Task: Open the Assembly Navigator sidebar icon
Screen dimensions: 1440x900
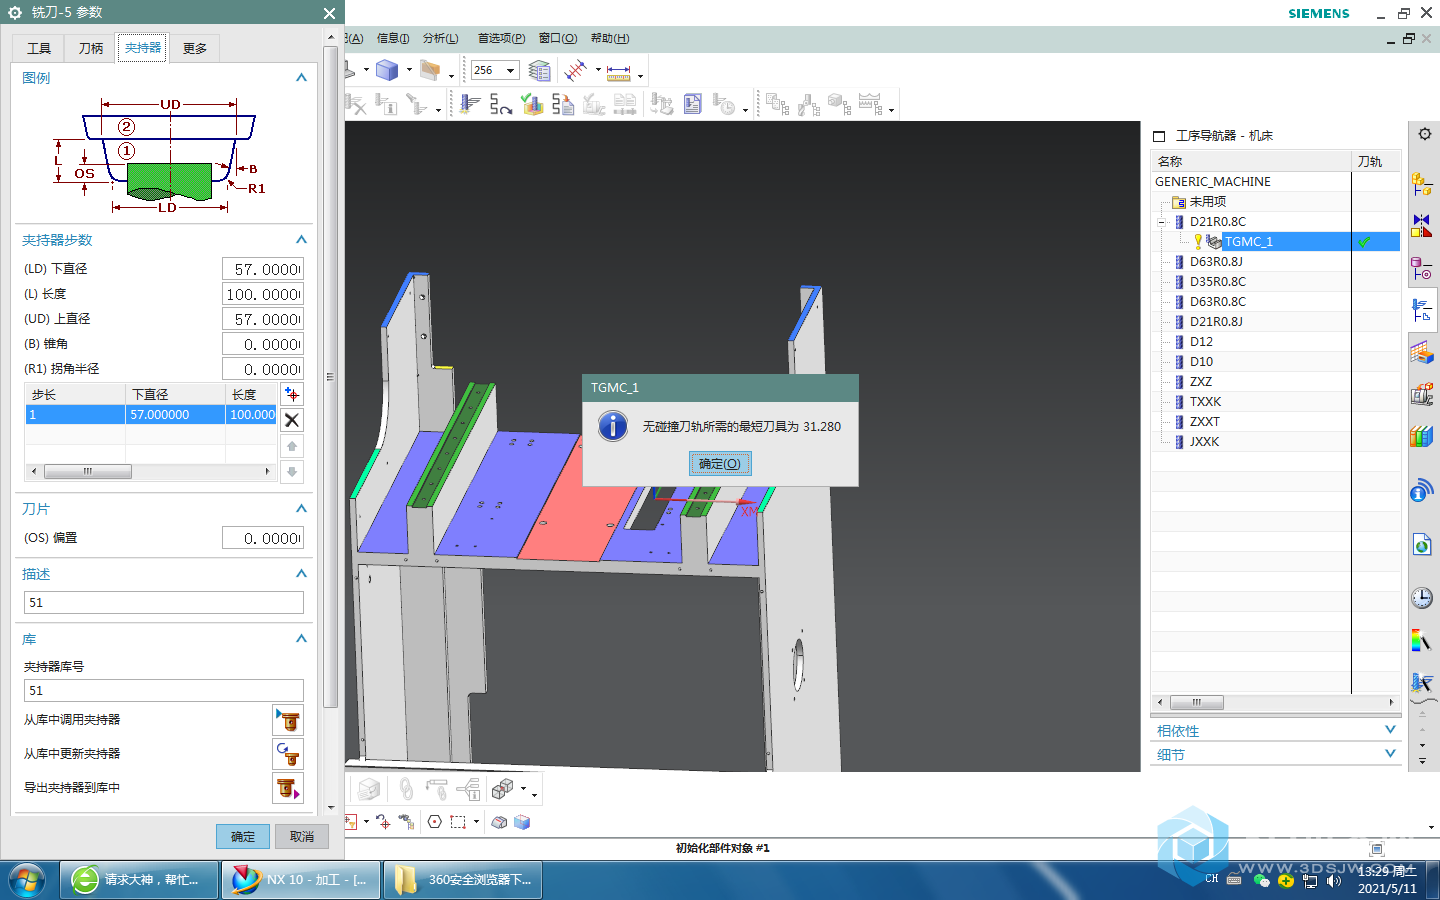Action: (1422, 184)
